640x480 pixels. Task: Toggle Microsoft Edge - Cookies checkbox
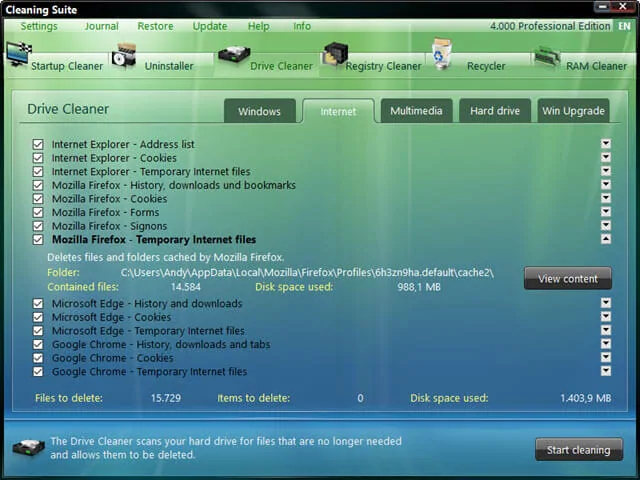tap(38, 317)
